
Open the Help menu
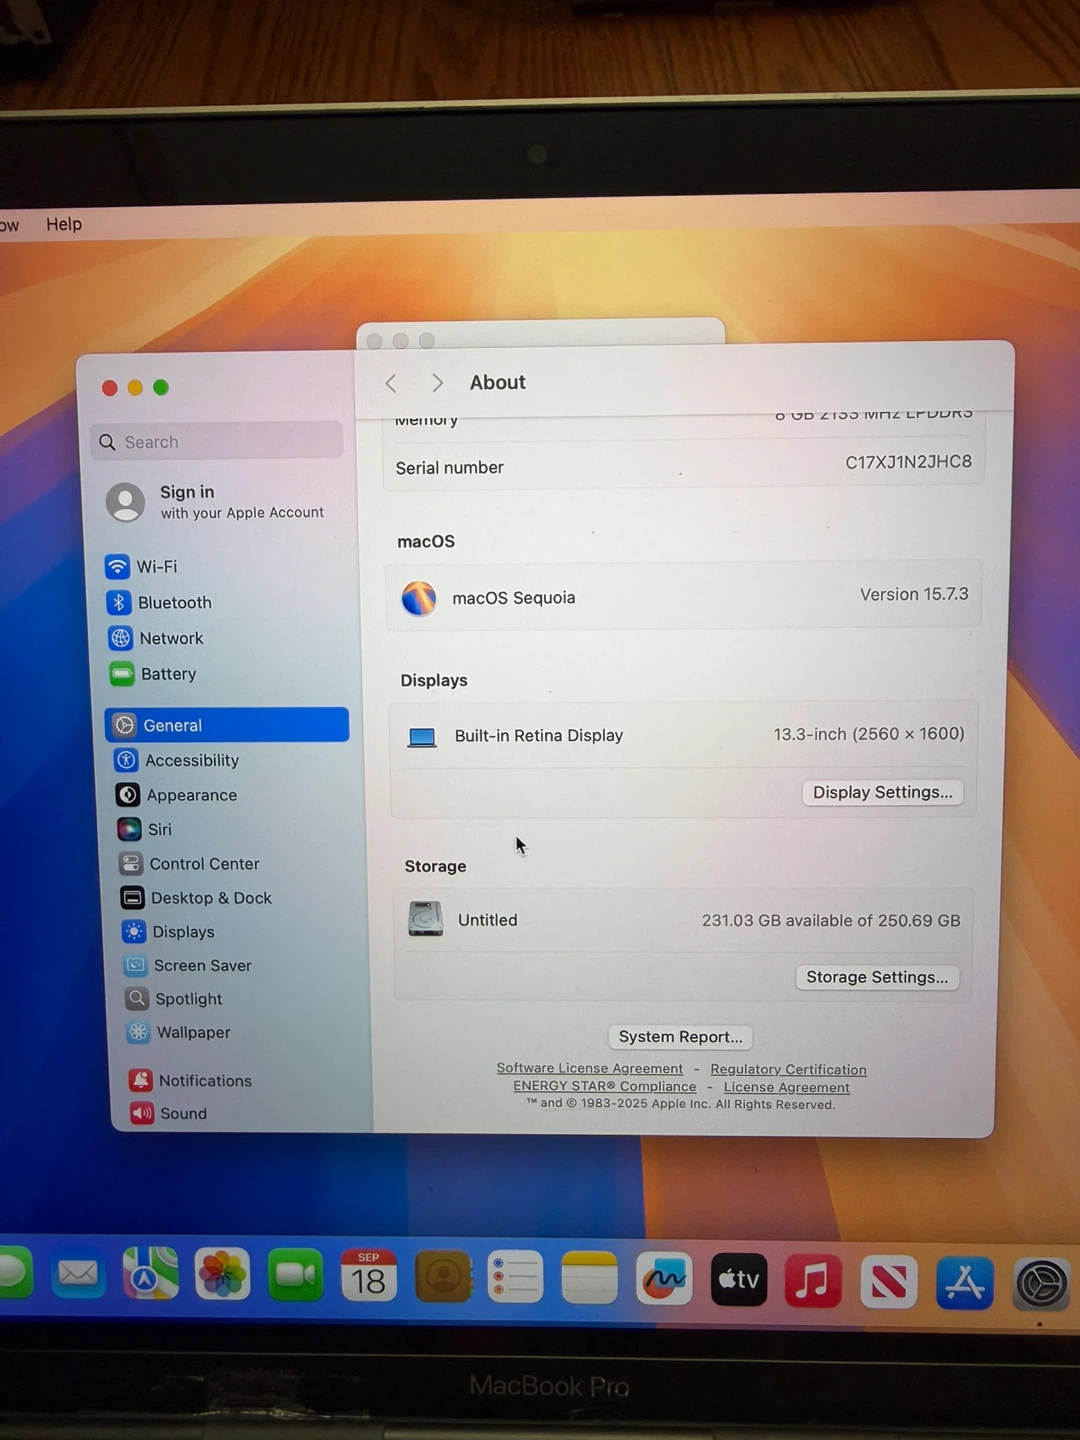(x=64, y=224)
